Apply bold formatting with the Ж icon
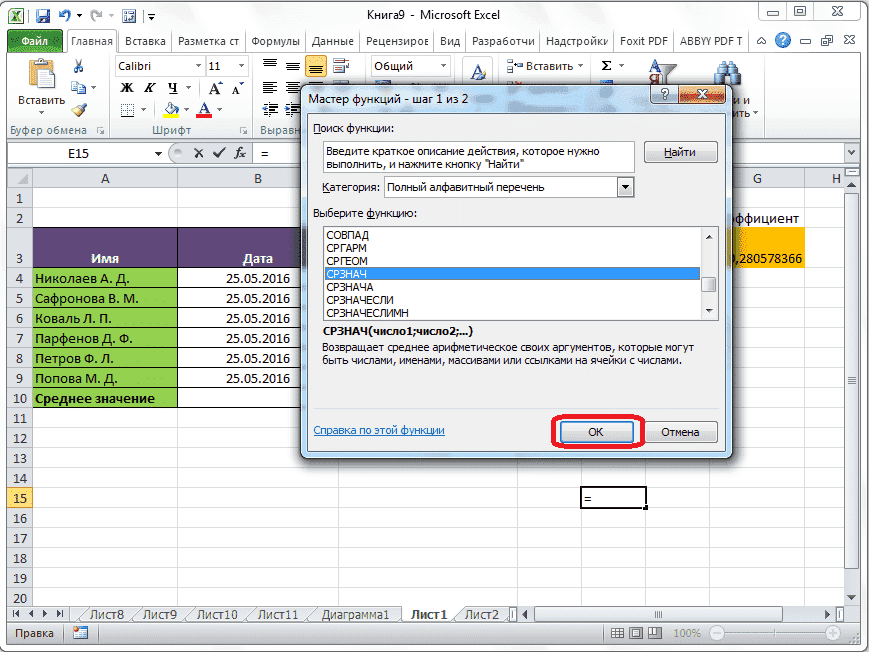 point(126,87)
